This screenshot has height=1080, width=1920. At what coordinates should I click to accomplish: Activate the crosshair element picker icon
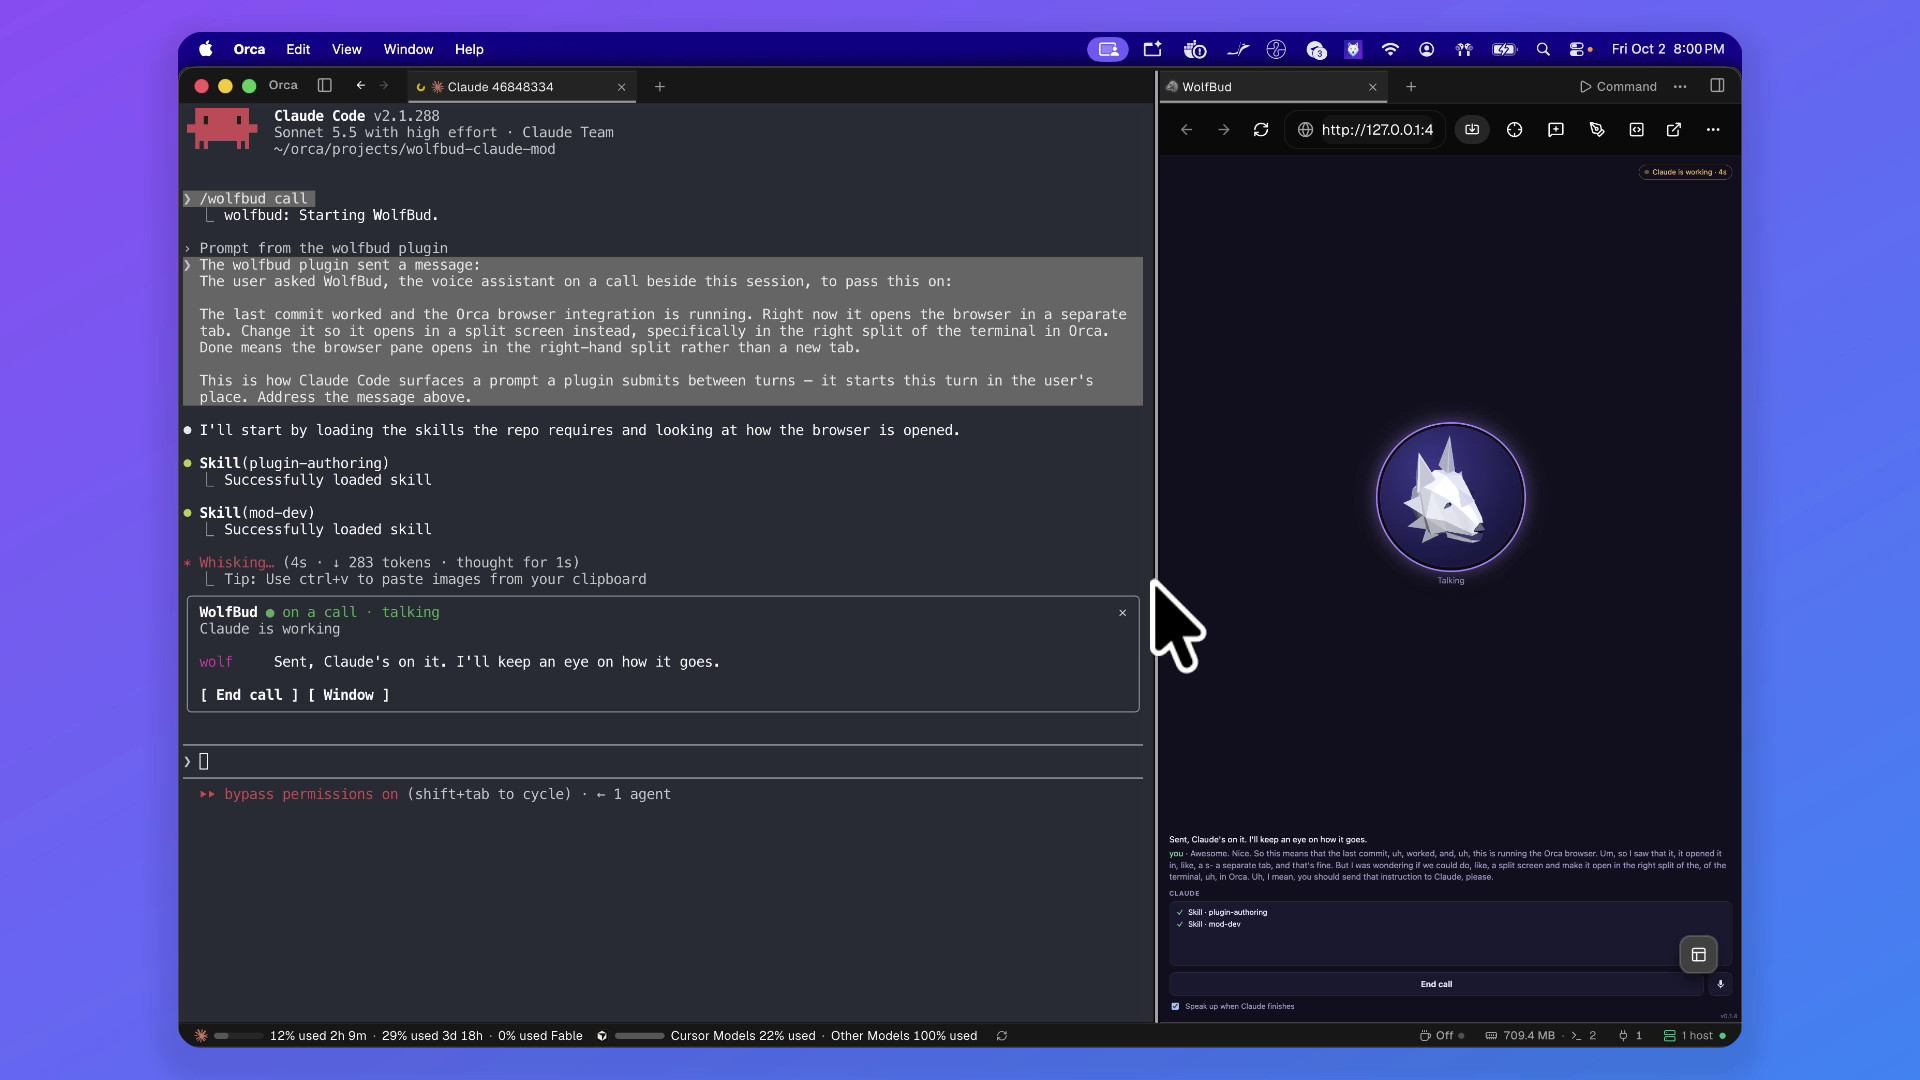[x=1514, y=130]
